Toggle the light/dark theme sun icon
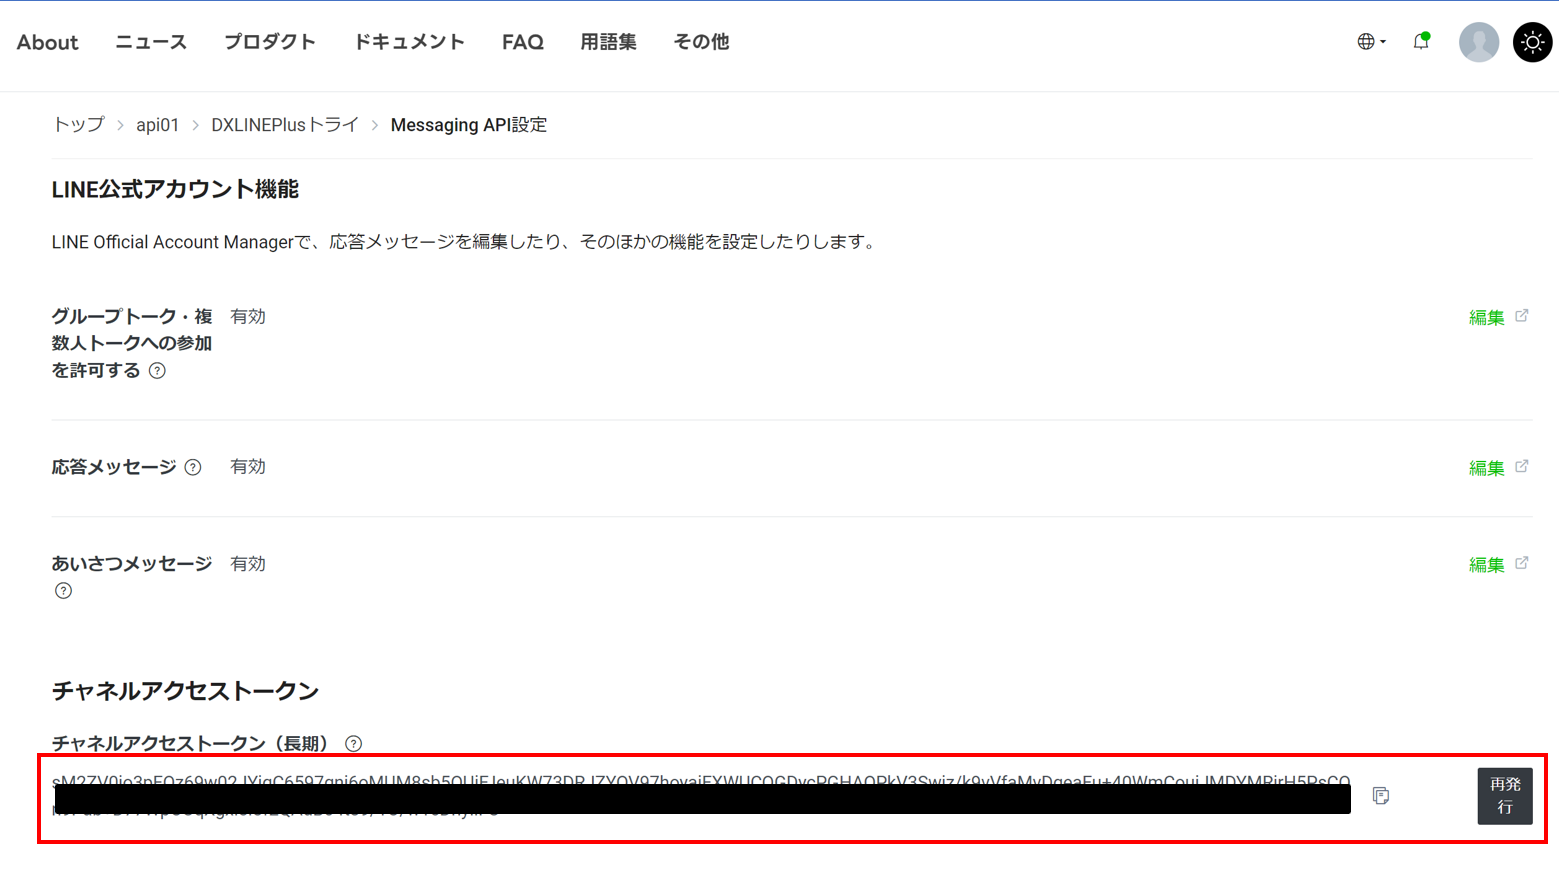This screenshot has width=1559, height=869. pos(1532,42)
